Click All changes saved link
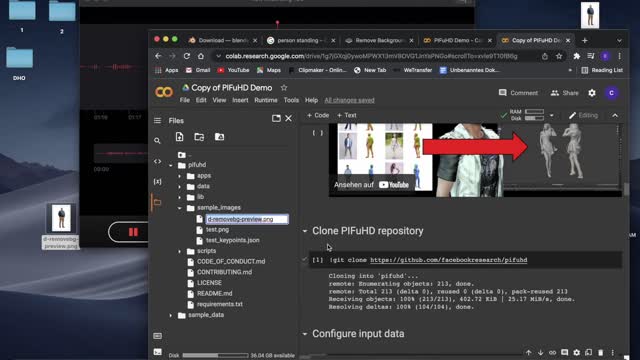The width and height of the screenshot is (640, 360). tap(349, 100)
